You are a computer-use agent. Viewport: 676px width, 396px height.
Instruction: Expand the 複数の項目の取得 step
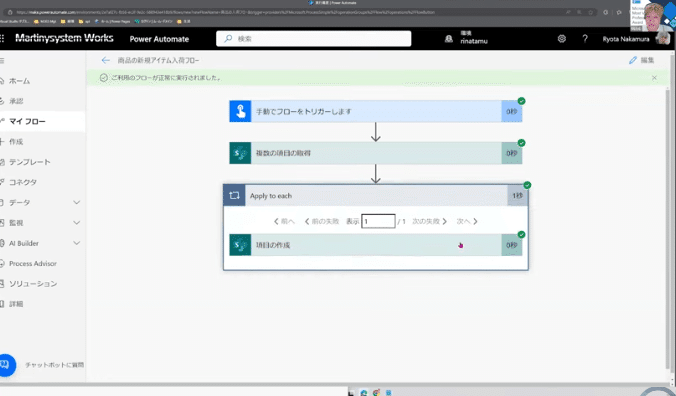tap(376, 153)
